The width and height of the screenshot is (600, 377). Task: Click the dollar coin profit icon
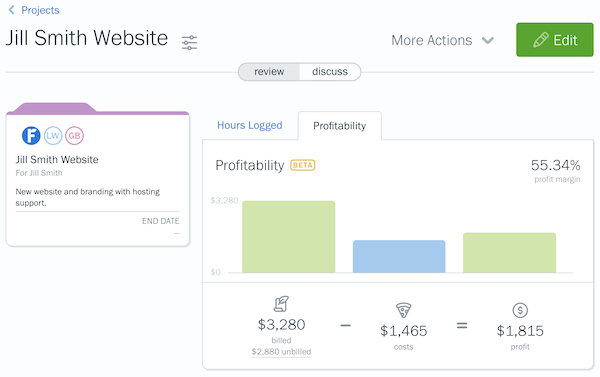pos(520,310)
